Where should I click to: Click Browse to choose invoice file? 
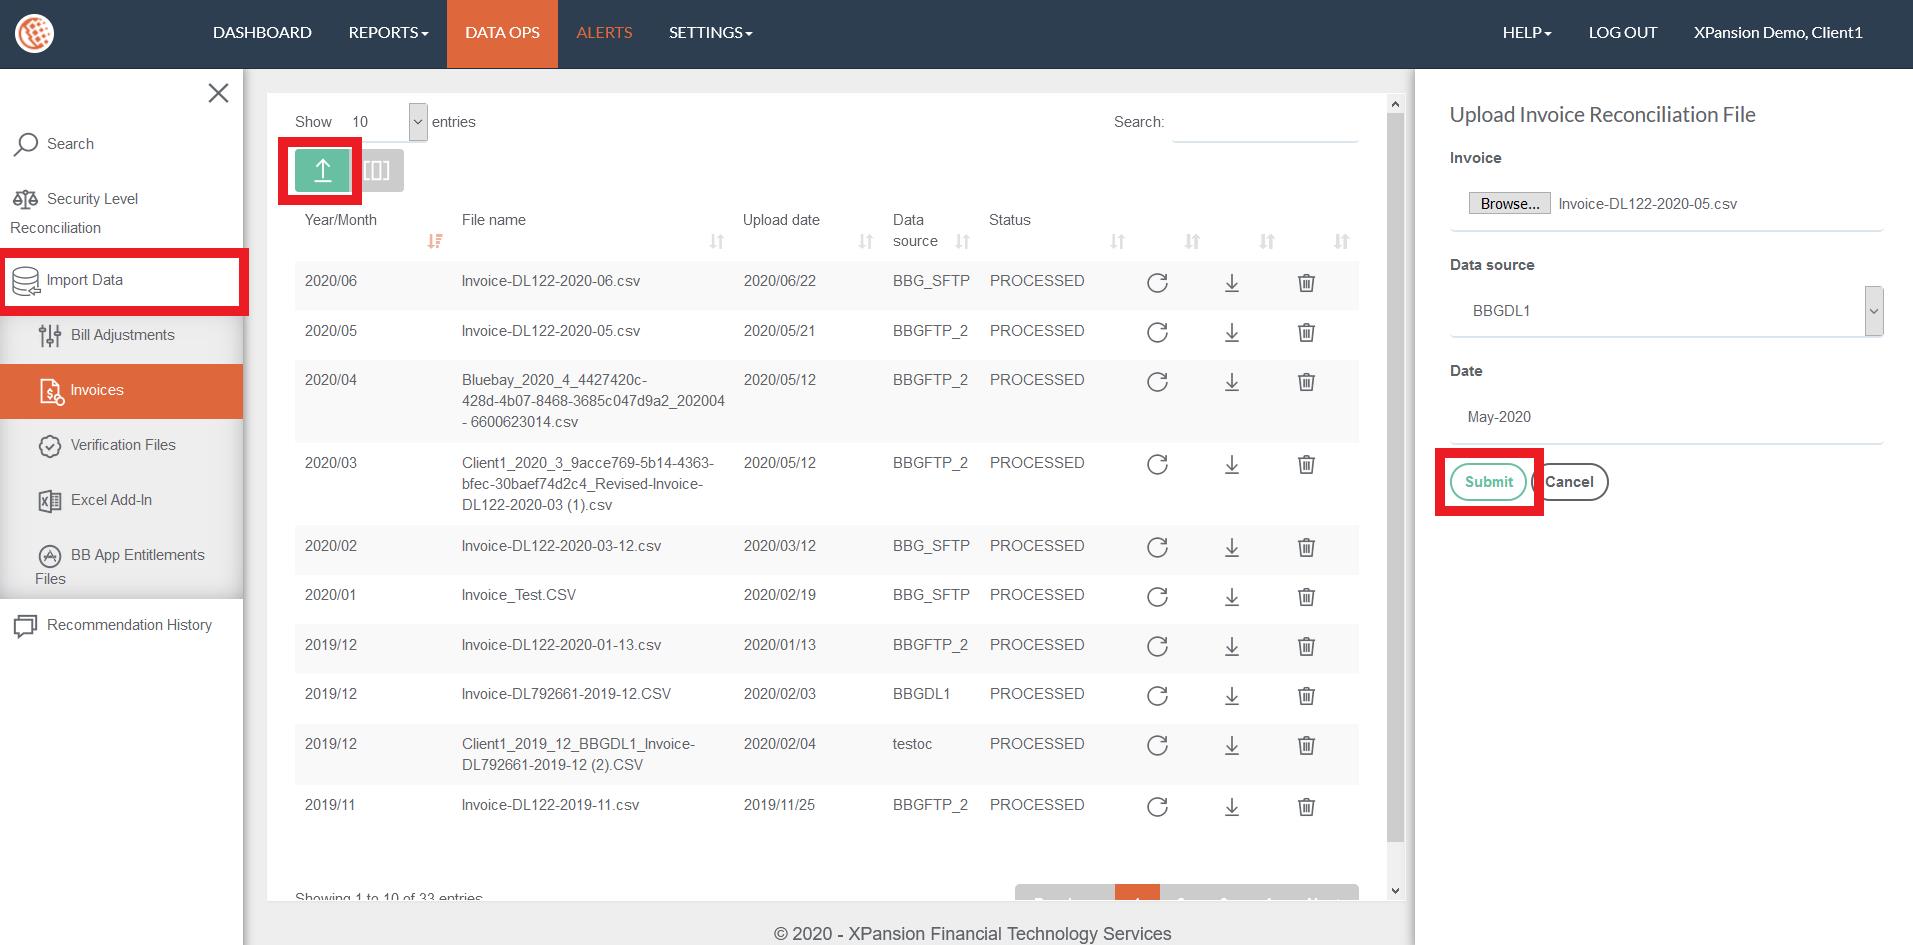point(1509,204)
